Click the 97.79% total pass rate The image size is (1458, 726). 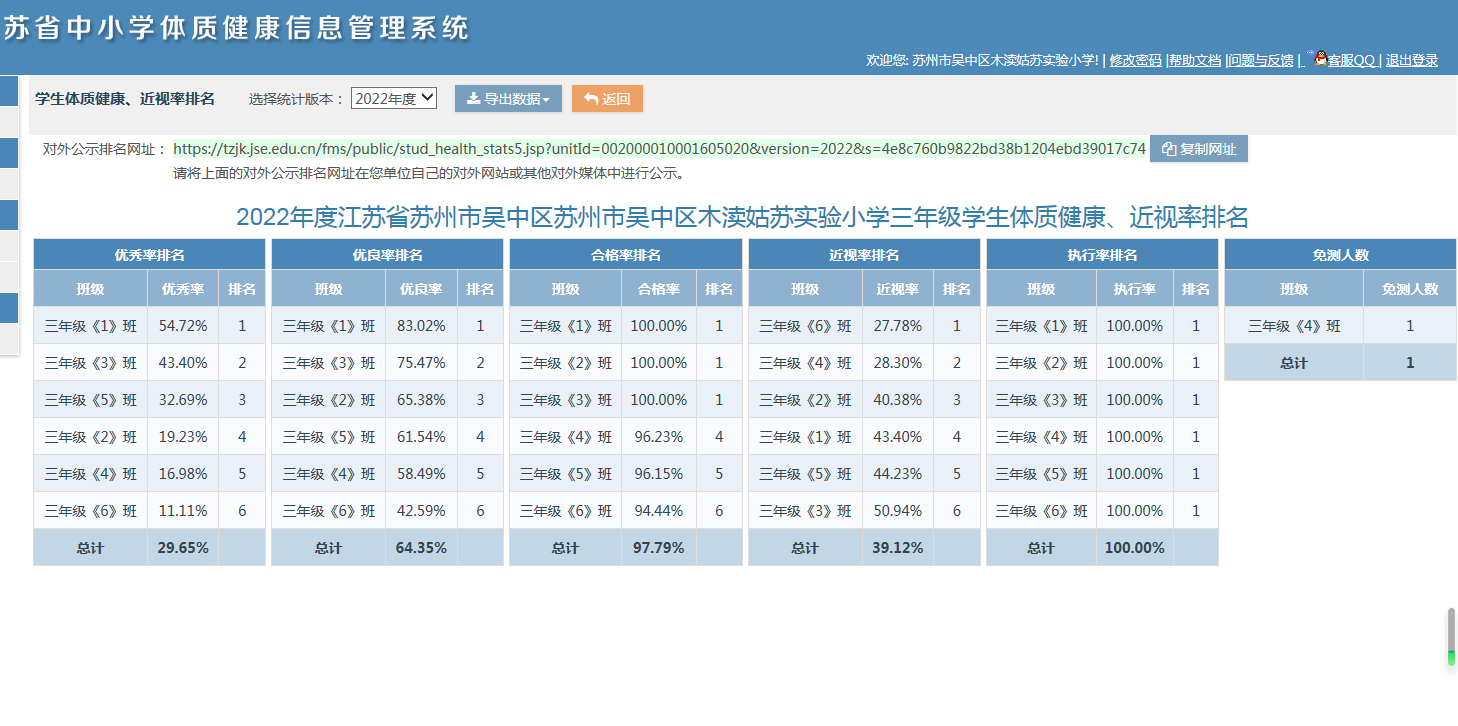(659, 548)
